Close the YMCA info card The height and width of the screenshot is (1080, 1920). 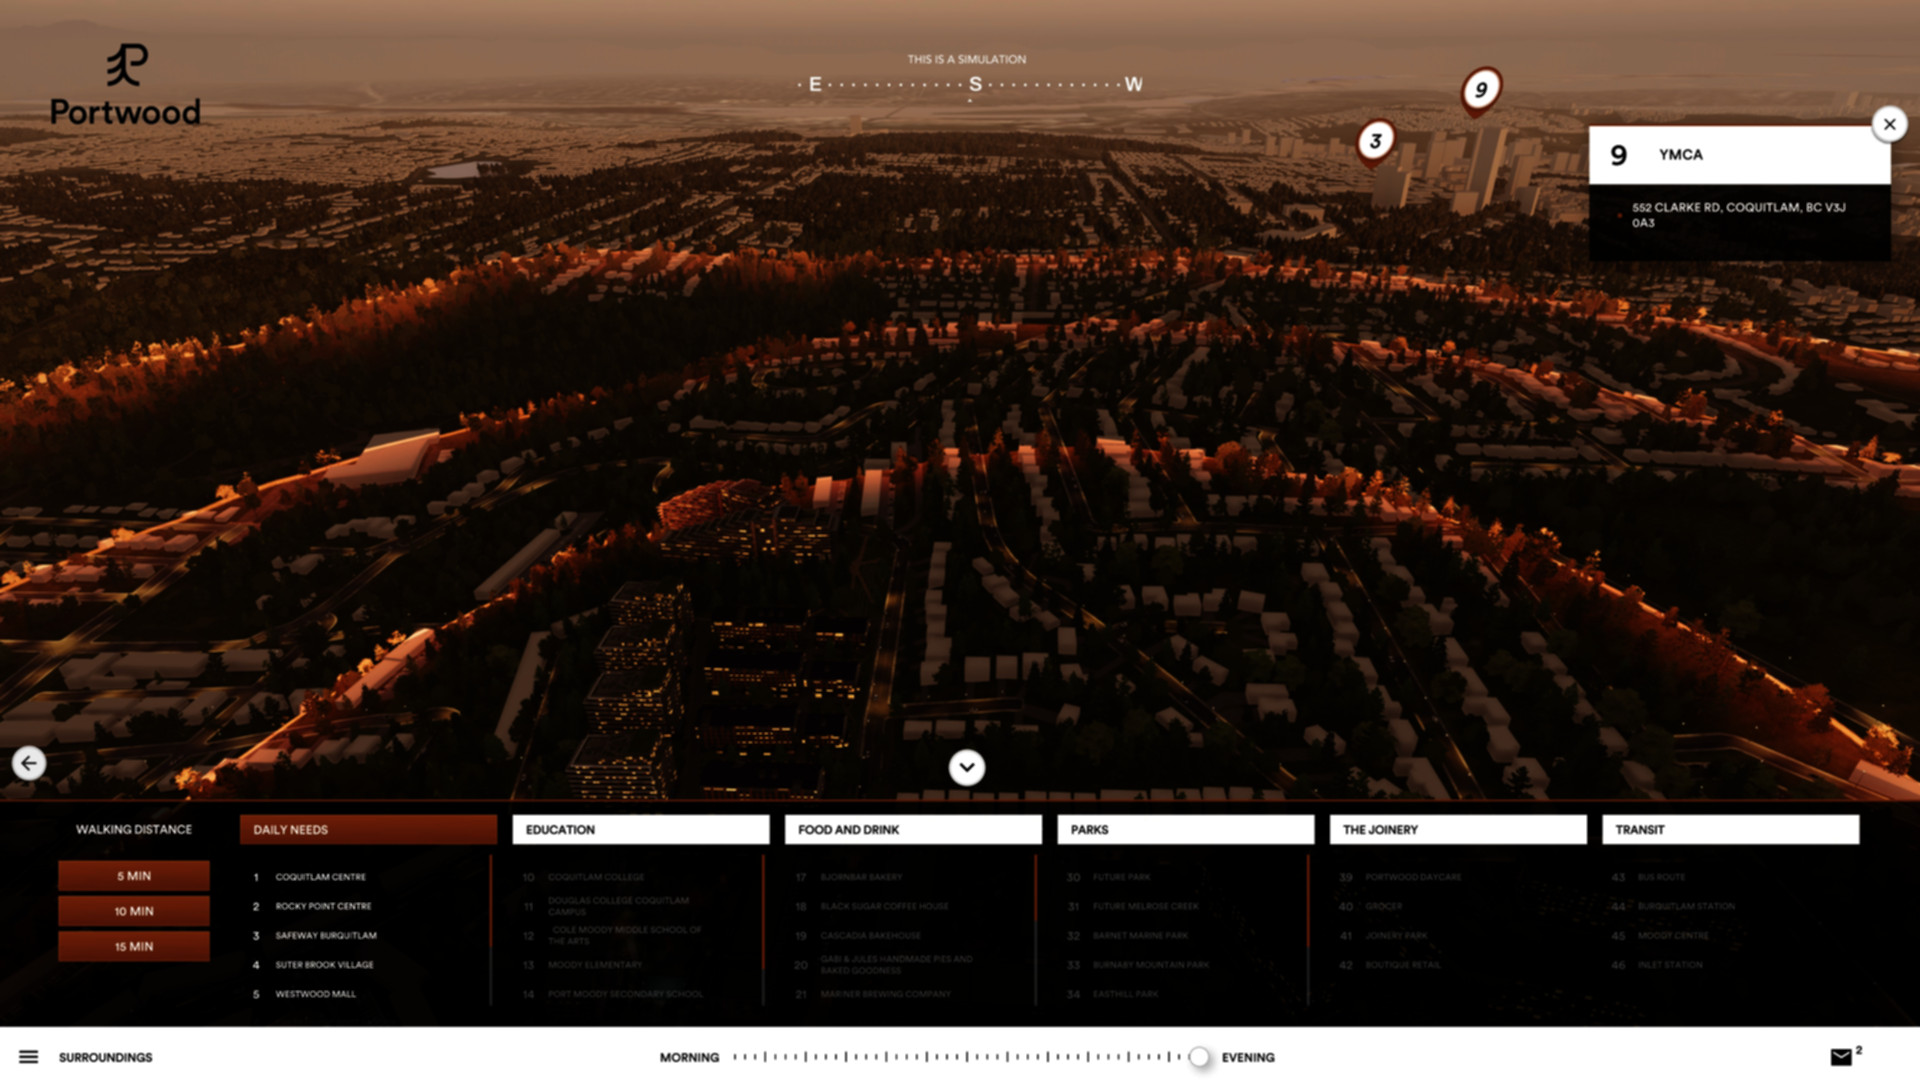[x=1889, y=124]
